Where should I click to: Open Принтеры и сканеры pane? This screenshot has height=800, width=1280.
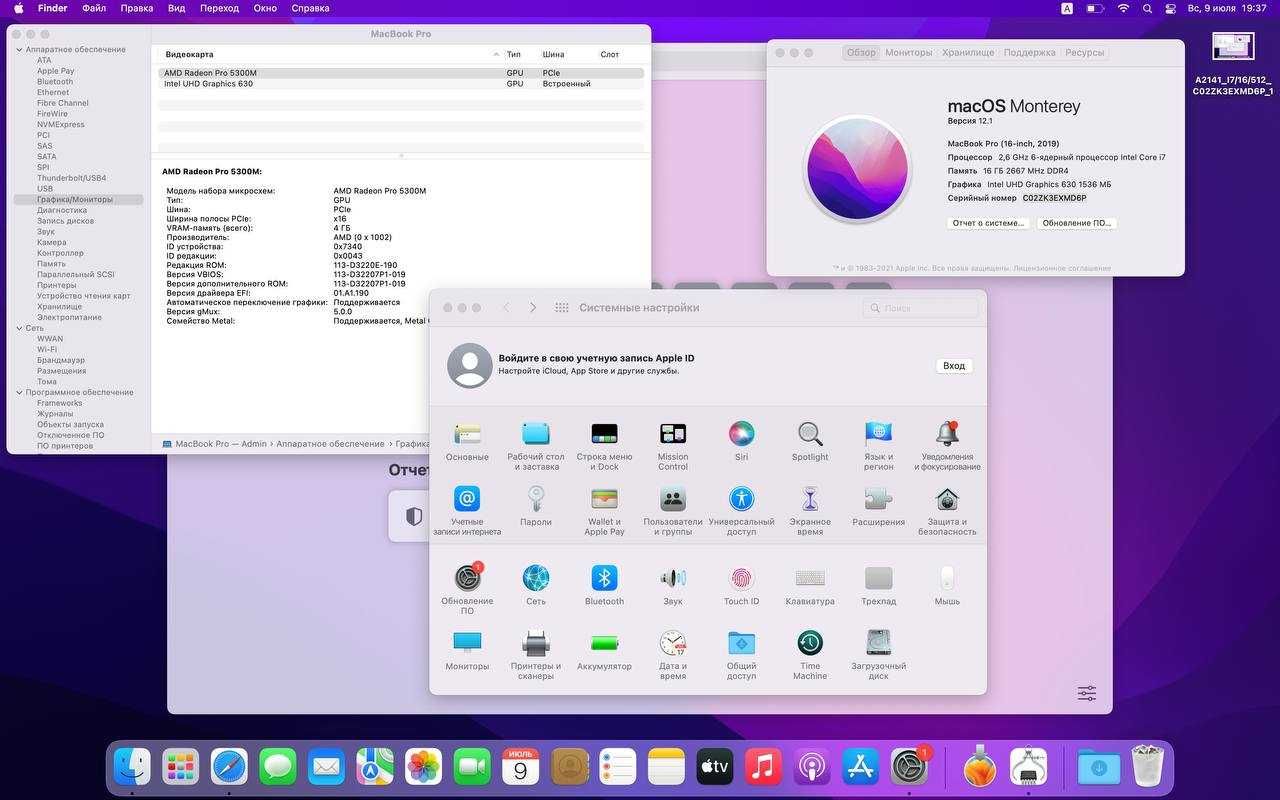click(536, 642)
